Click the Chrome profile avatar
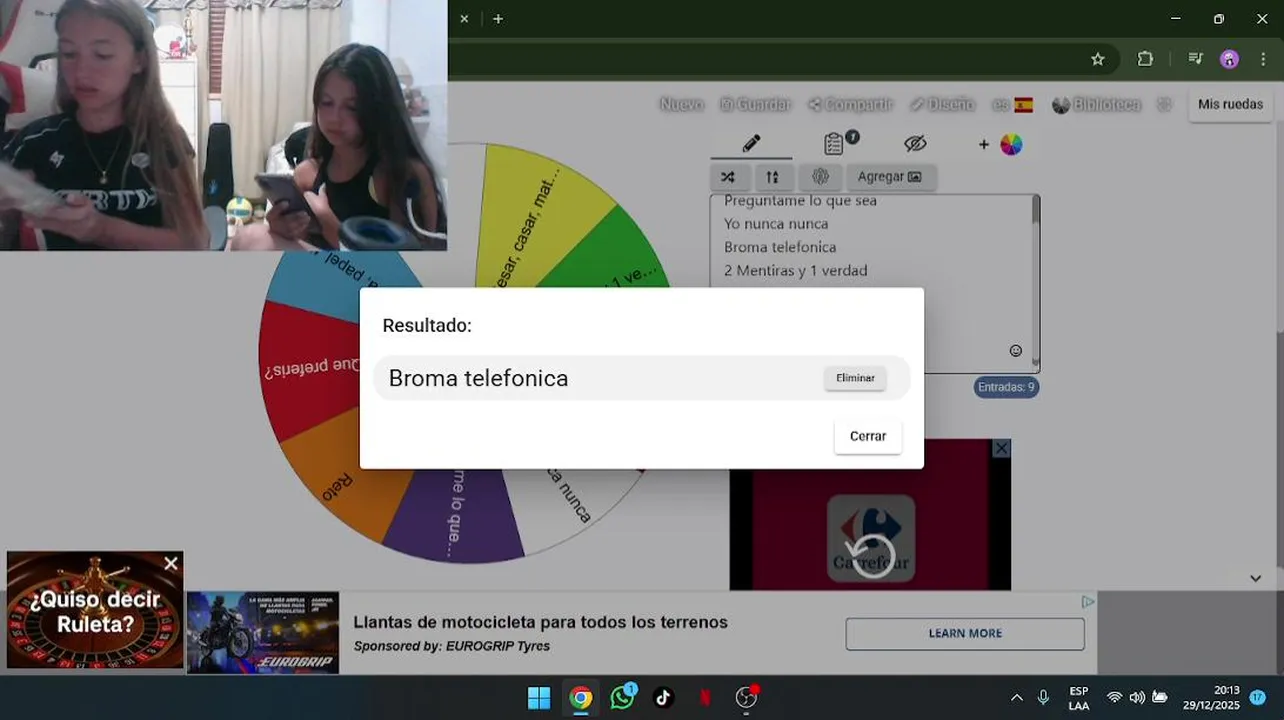1284x720 pixels. click(1230, 59)
